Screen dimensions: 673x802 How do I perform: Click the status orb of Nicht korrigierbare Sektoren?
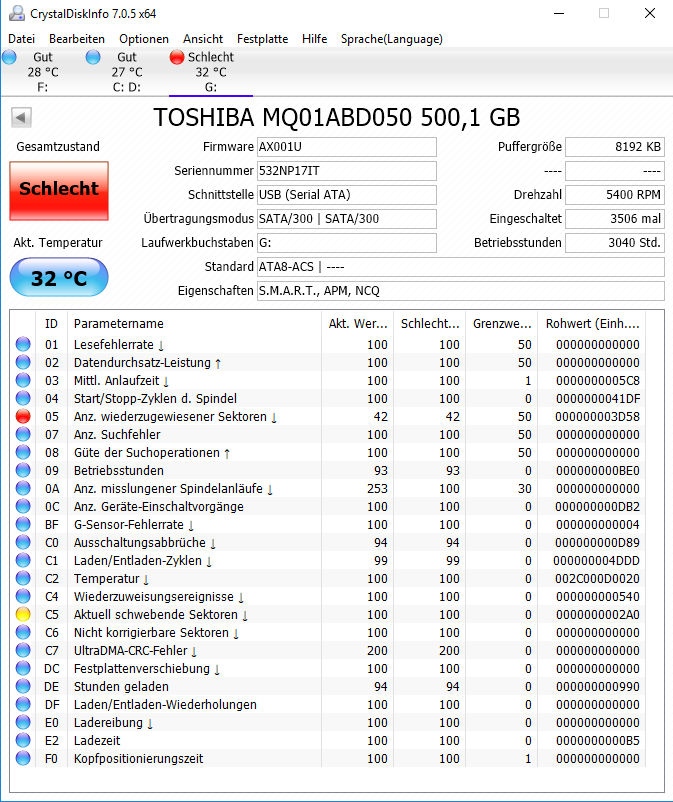[x=23, y=632]
